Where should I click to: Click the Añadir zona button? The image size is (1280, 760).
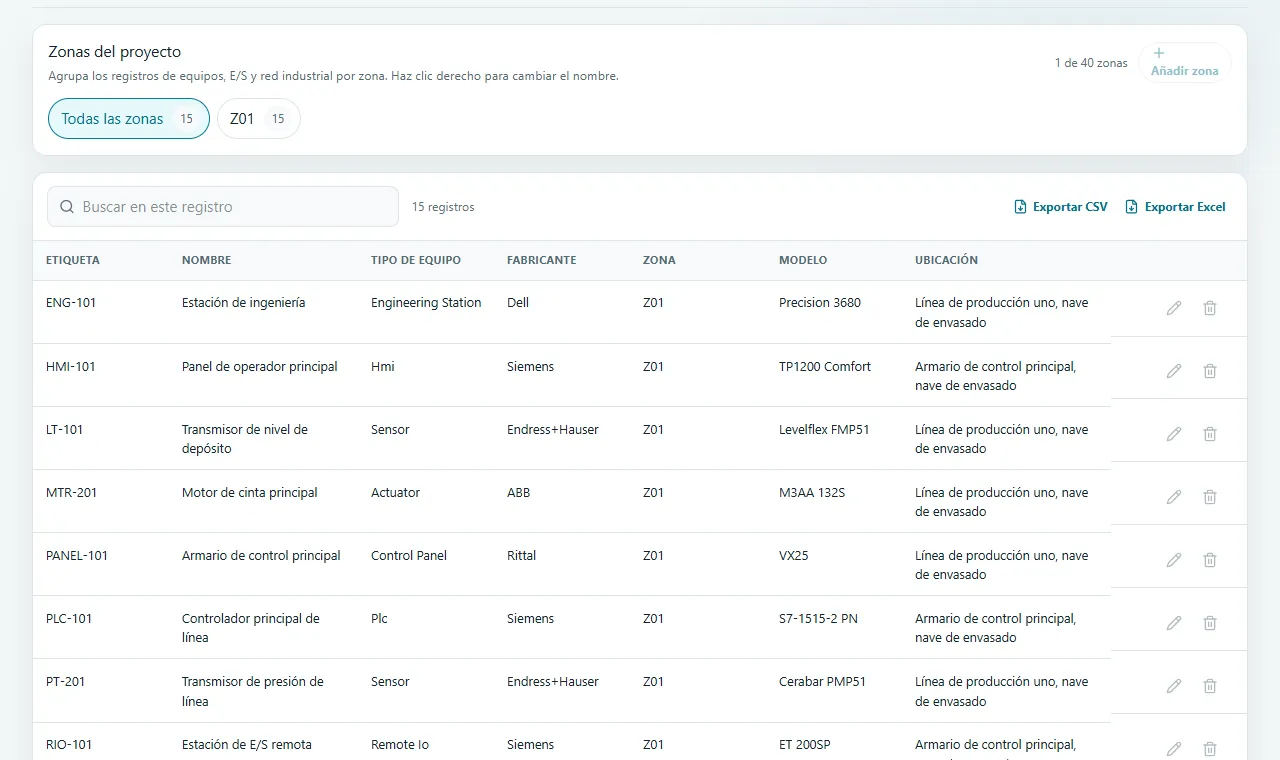[x=1185, y=62]
